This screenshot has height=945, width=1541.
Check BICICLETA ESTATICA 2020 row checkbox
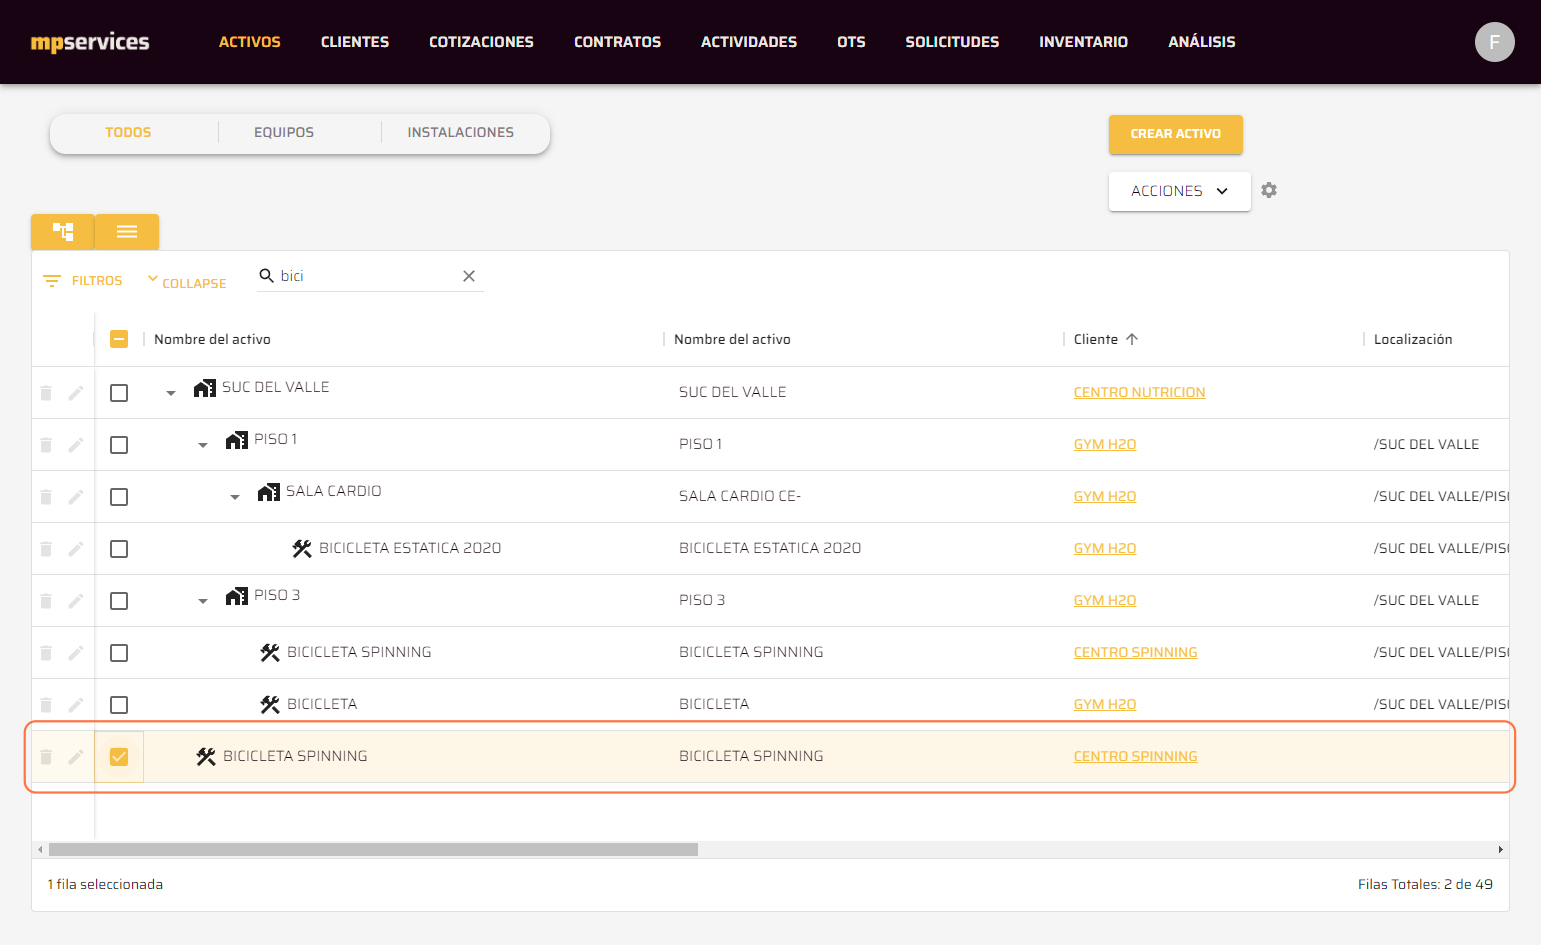click(x=119, y=549)
